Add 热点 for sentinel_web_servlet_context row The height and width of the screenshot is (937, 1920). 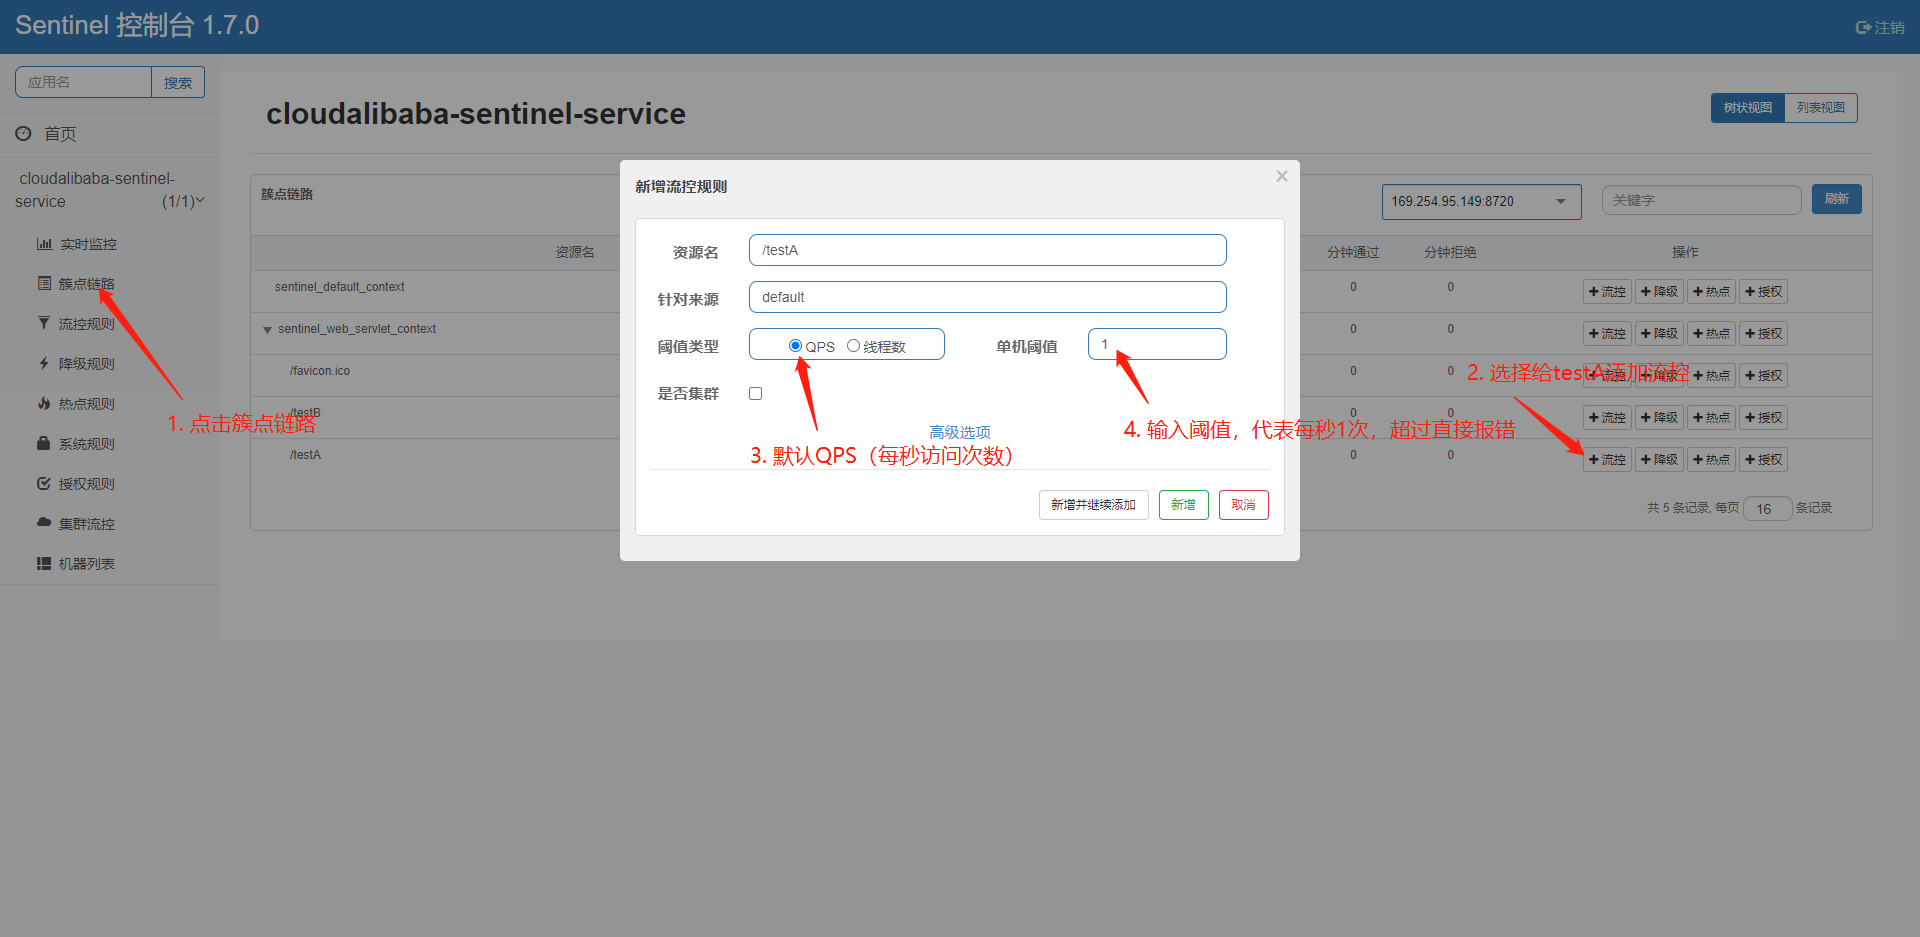tap(1711, 334)
